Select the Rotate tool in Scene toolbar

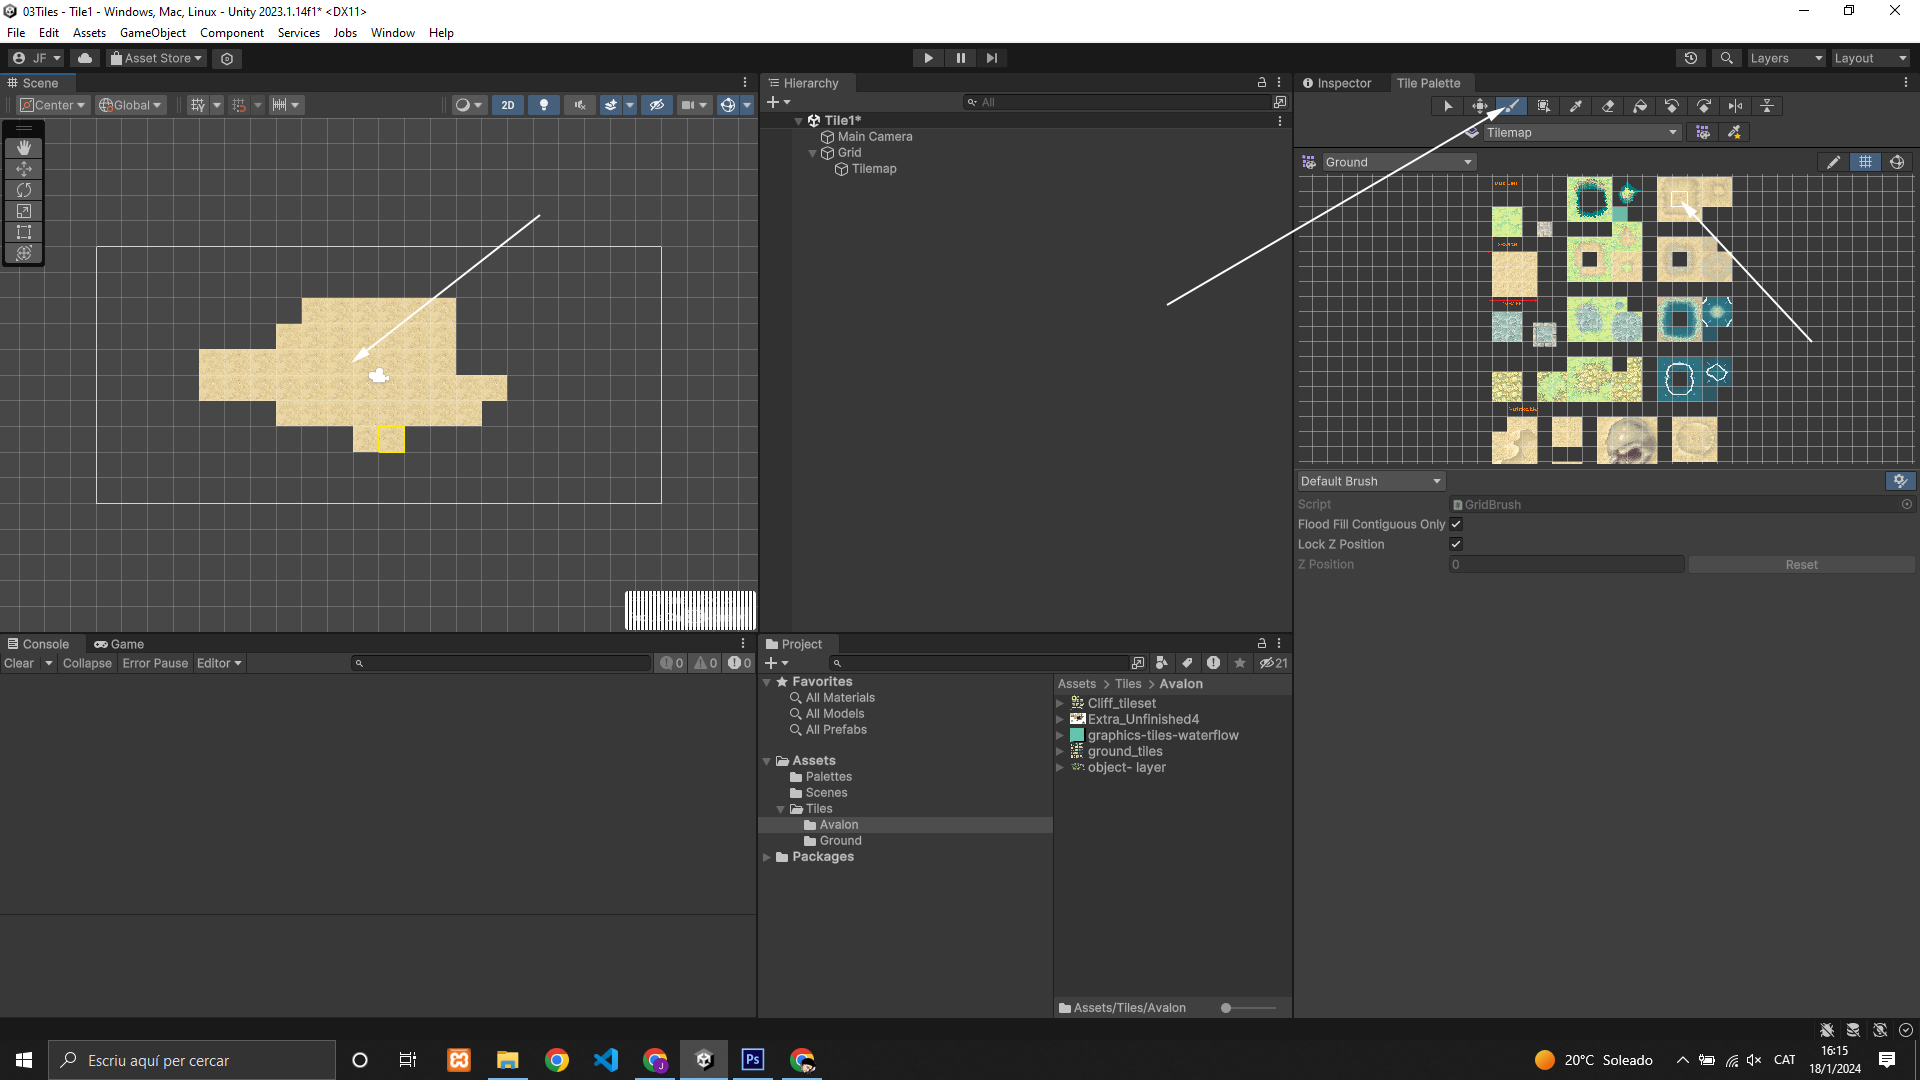pos(24,190)
